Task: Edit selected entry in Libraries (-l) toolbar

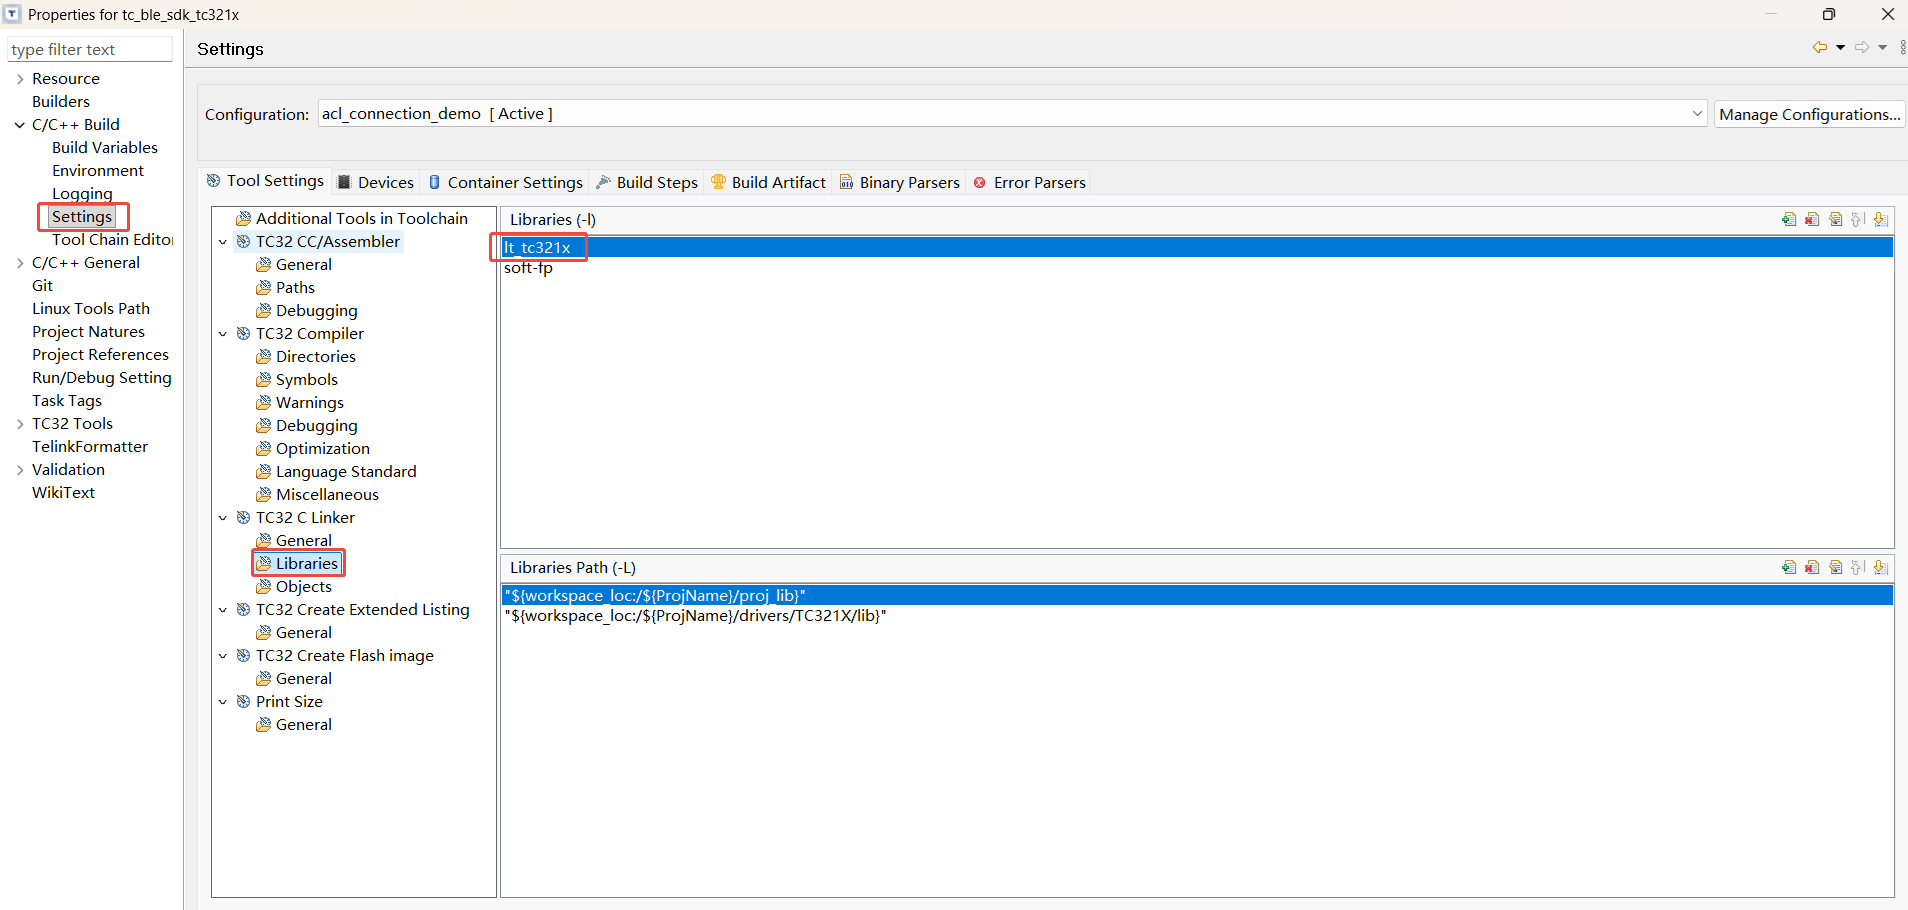Action: point(1836,219)
